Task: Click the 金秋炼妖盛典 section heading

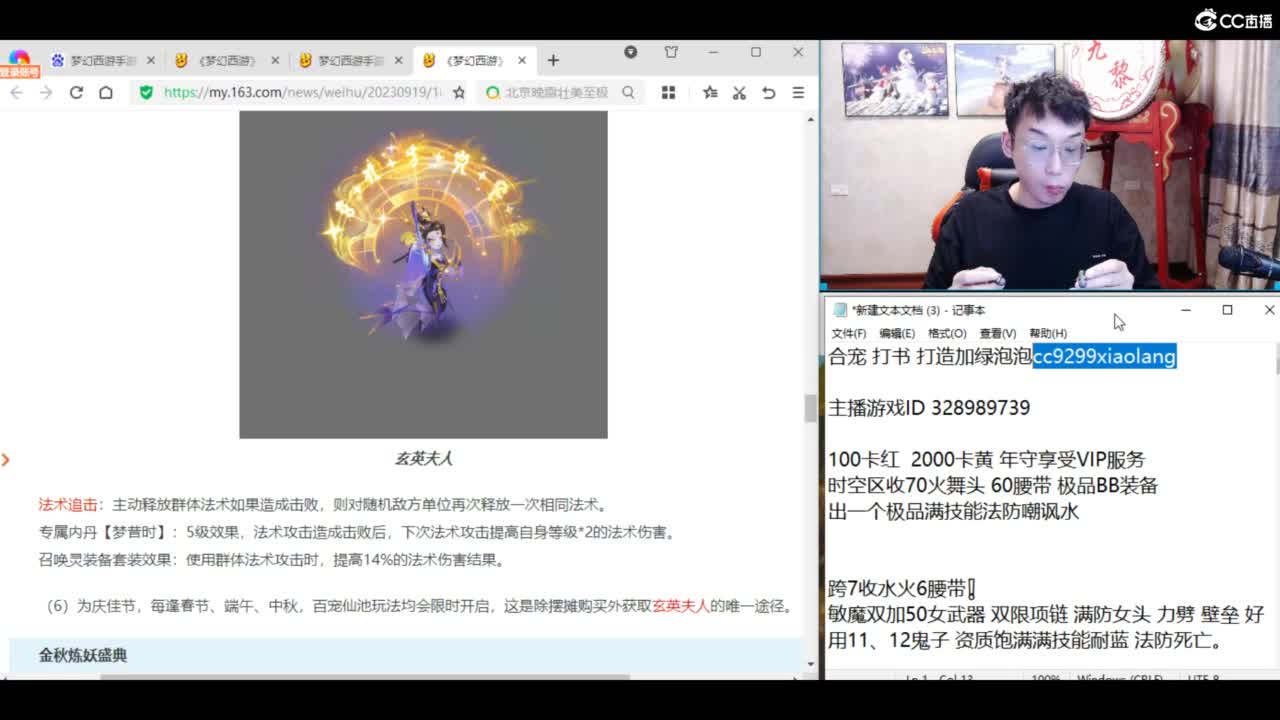Action: pos(83,656)
